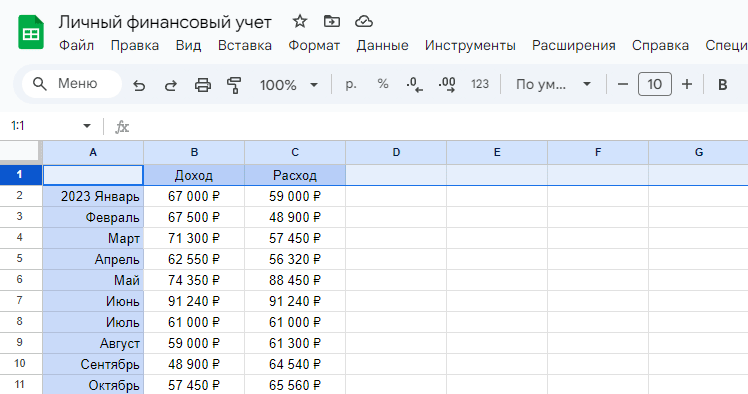Check the cloud save status icon

coord(364,21)
